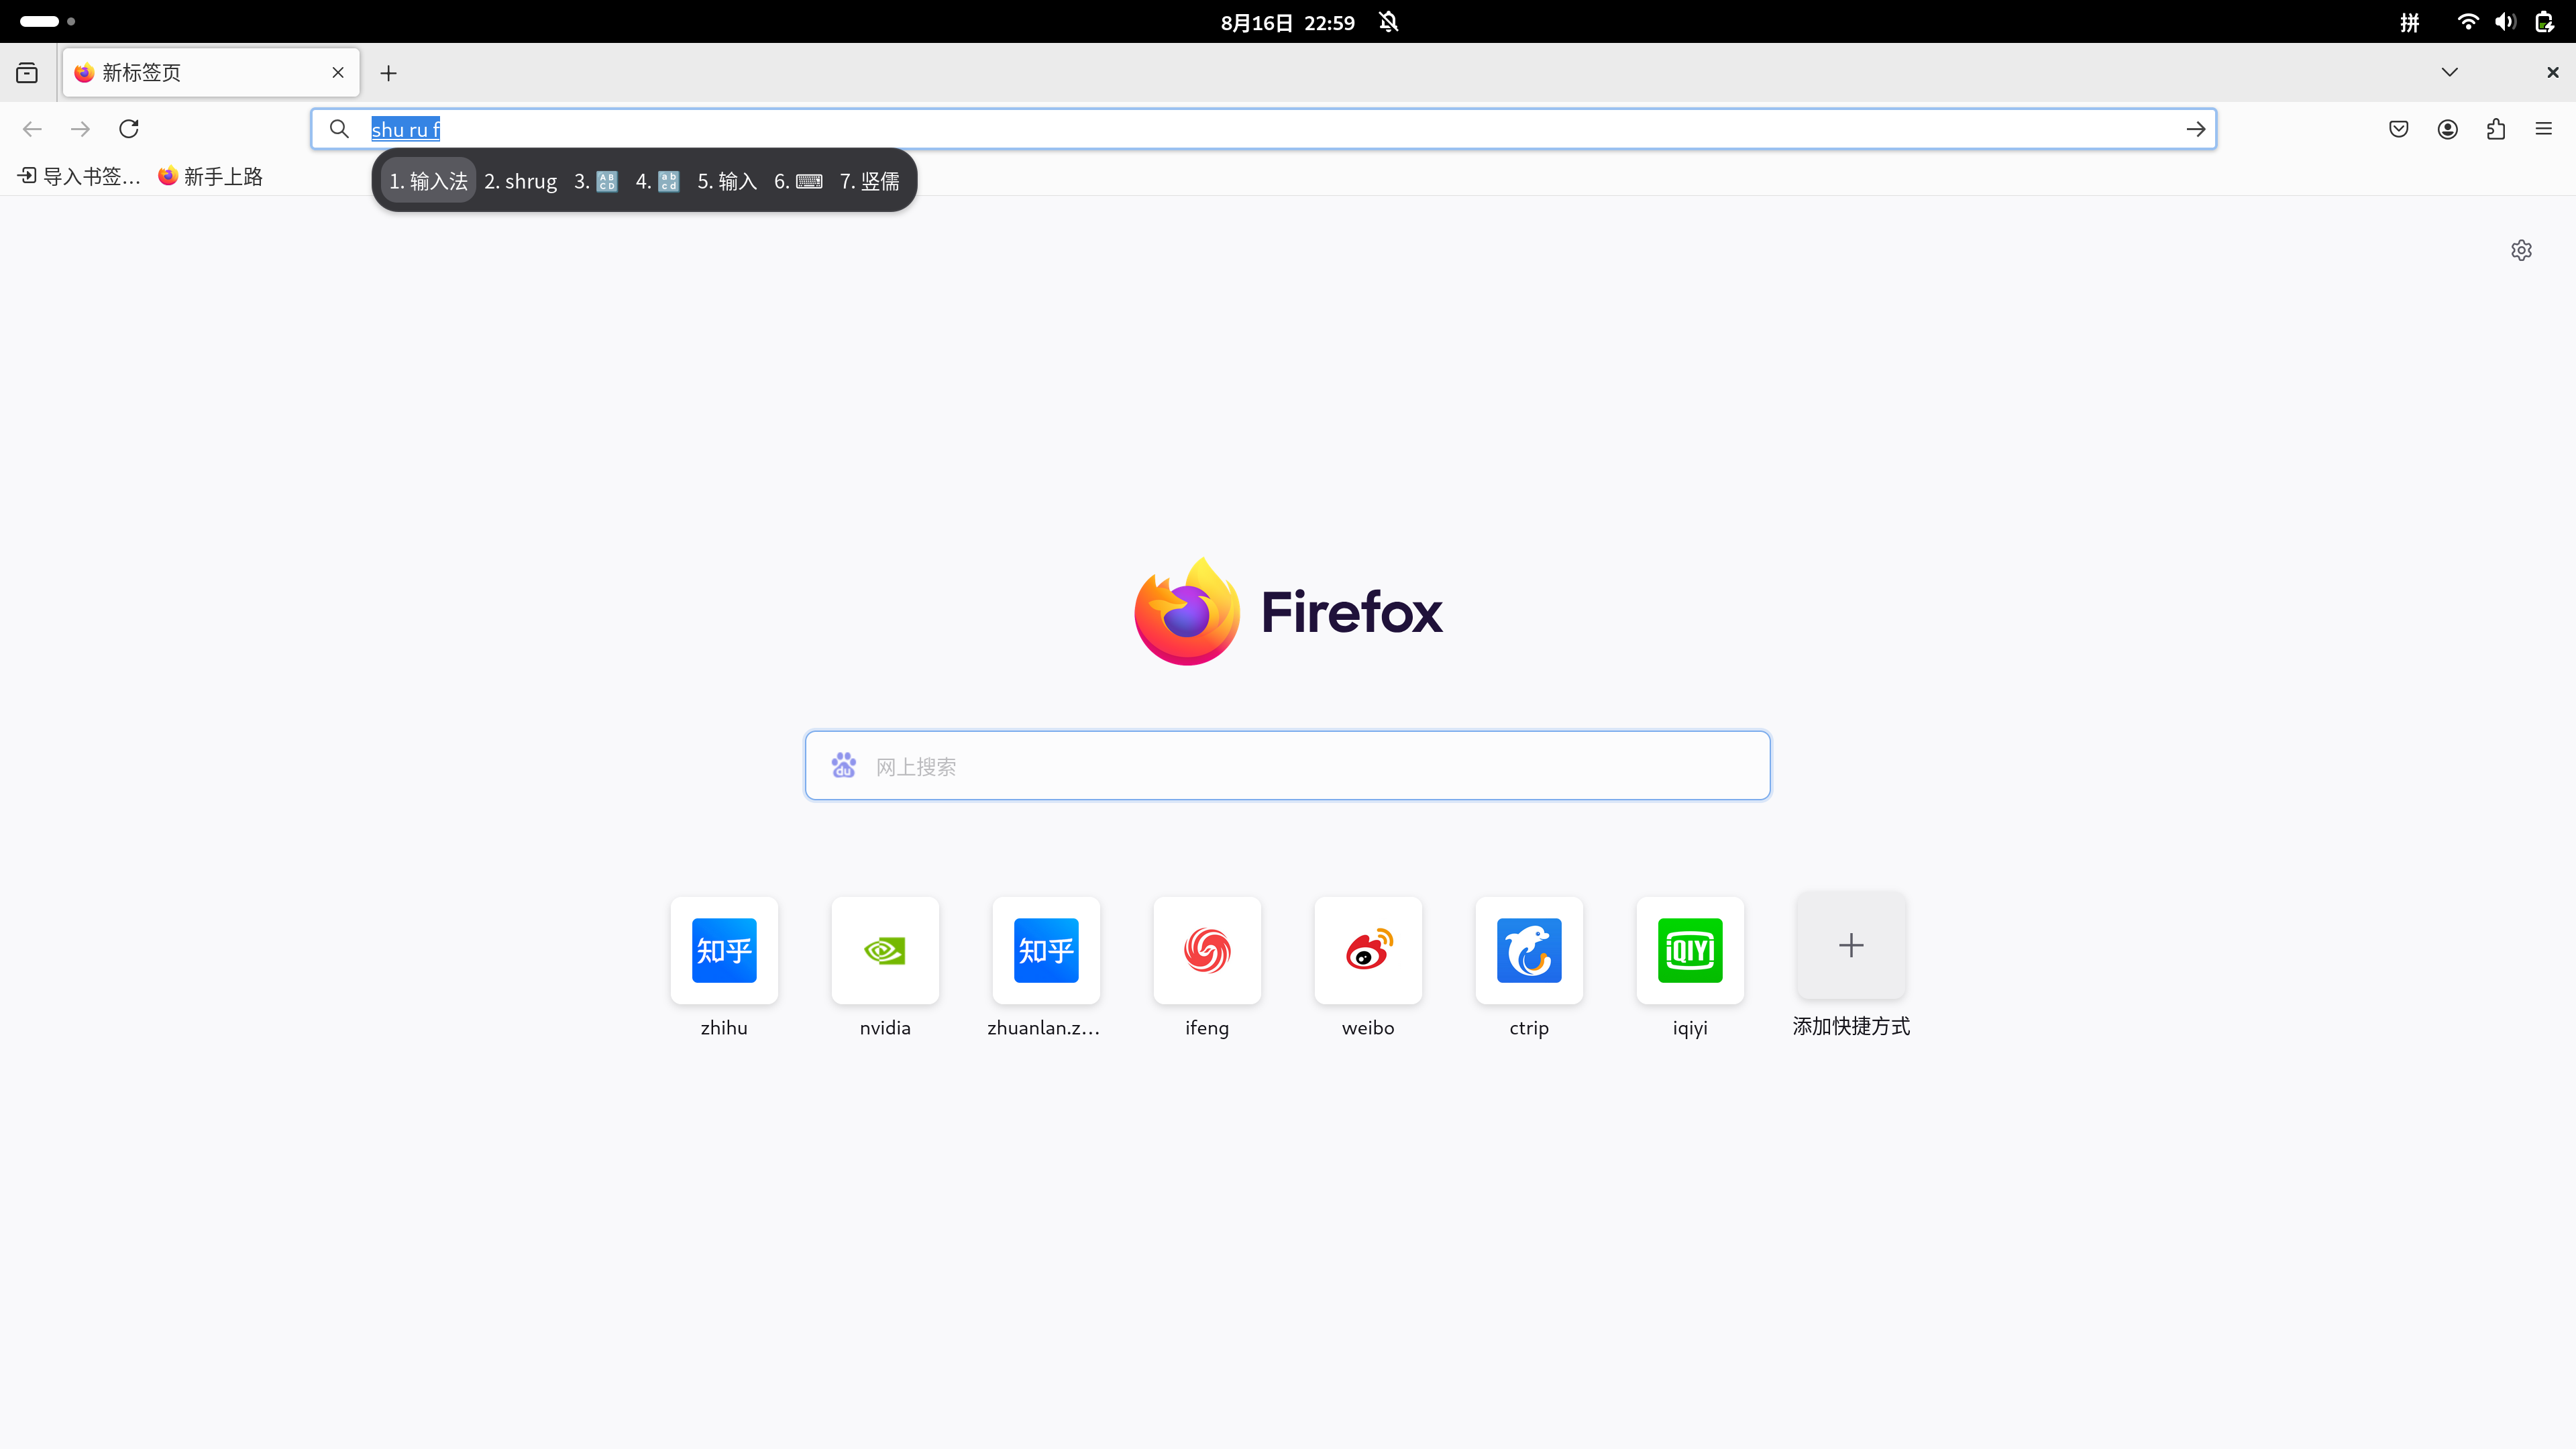The image size is (2576, 1449).
Task: Reload the current page
Action: [x=129, y=129]
